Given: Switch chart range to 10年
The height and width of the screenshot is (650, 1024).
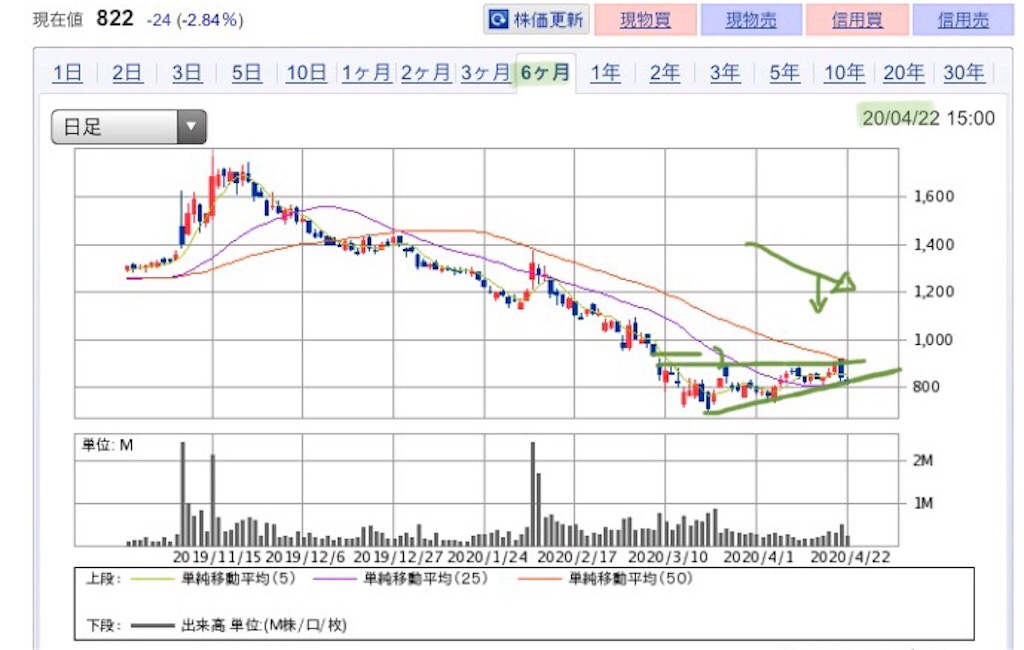Looking at the screenshot, I should pyautogui.click(x=844, y=73).
